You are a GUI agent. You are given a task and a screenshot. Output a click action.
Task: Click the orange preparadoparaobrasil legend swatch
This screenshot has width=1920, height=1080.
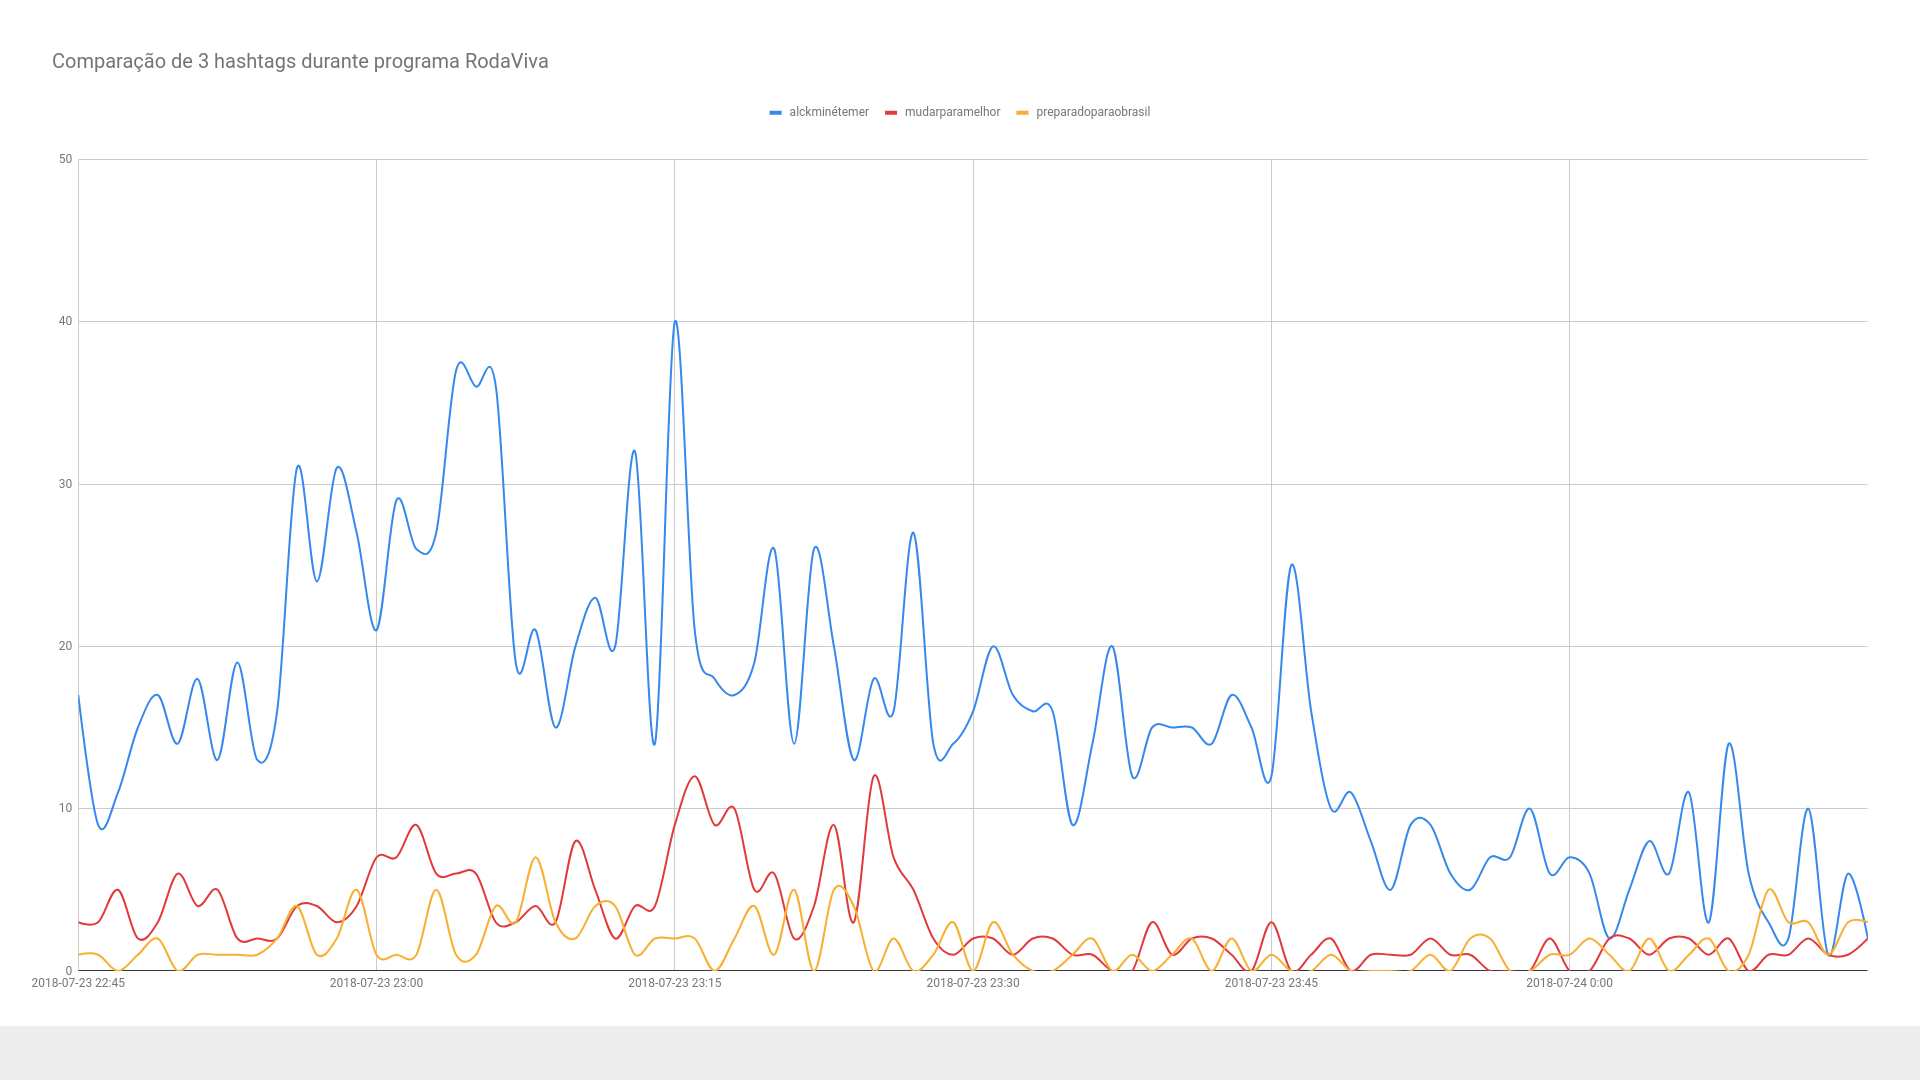point(1022,113)
